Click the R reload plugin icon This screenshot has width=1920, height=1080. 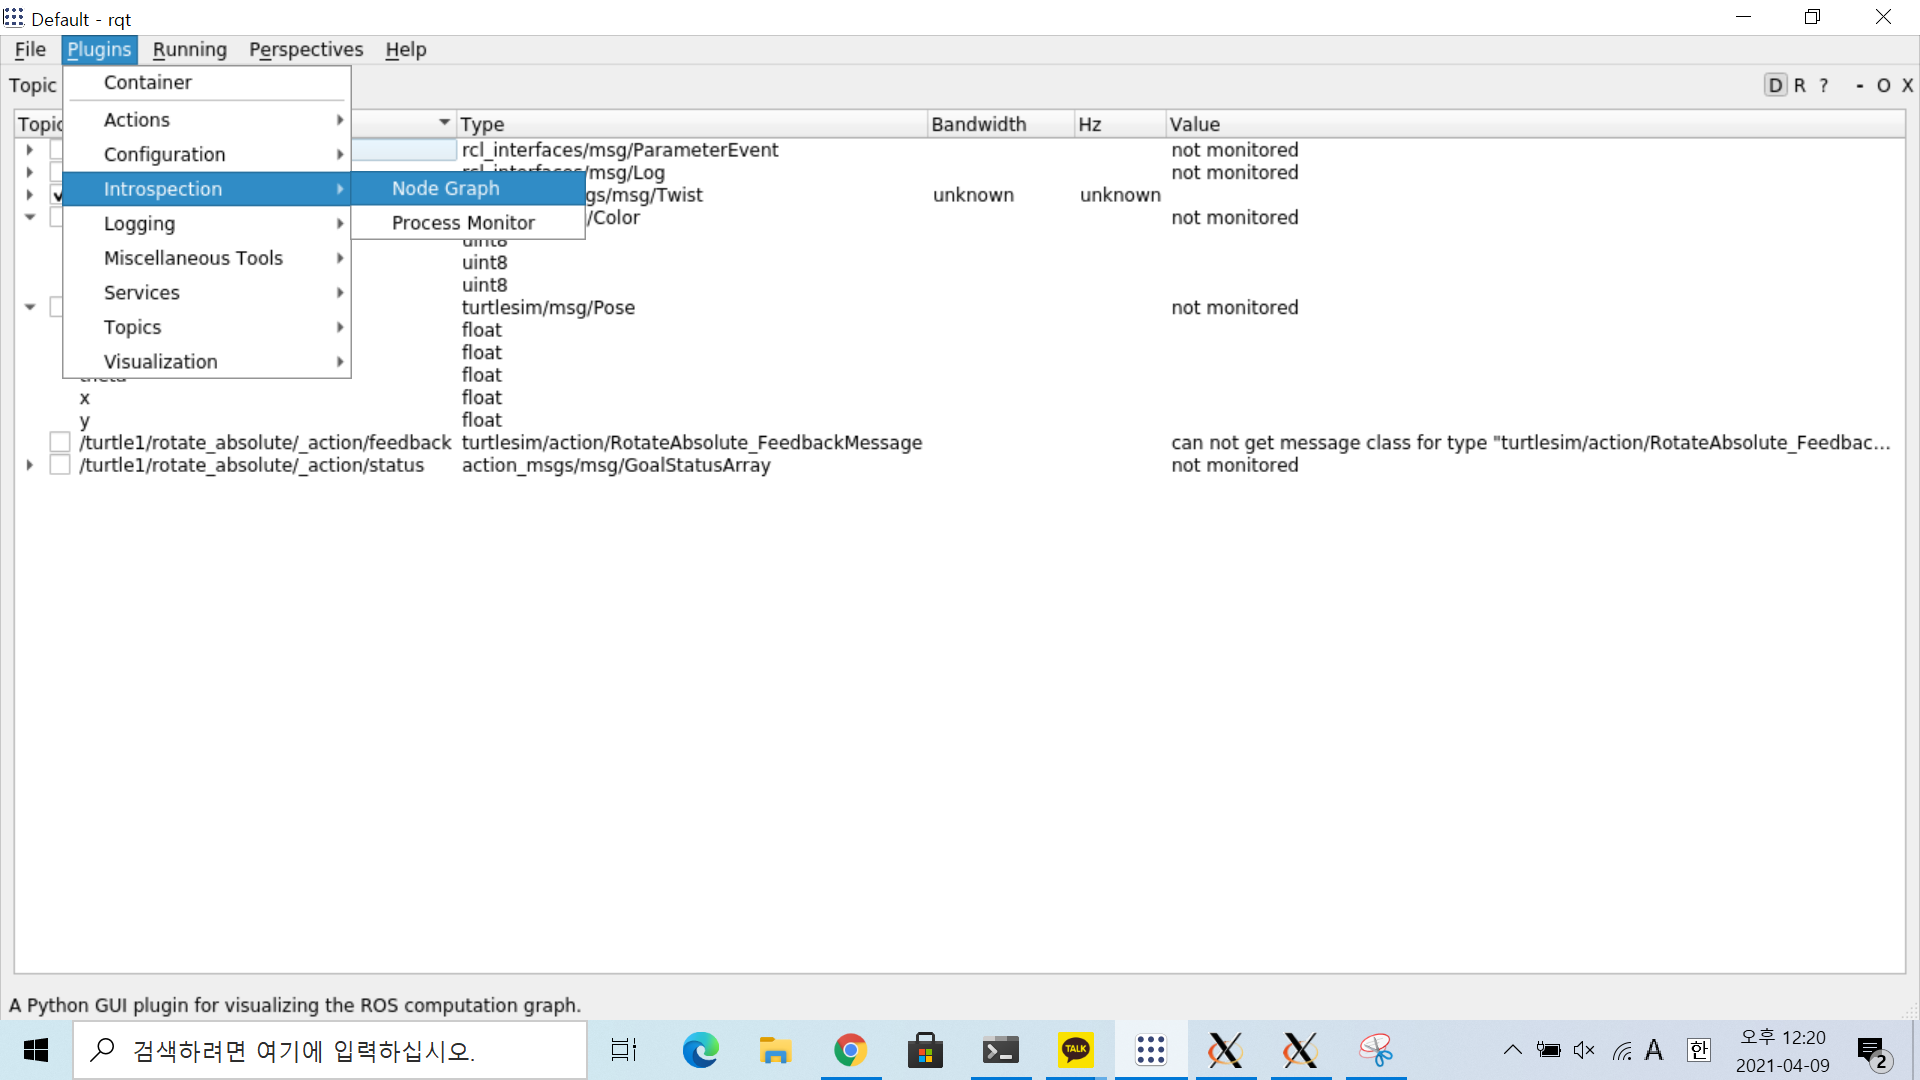coord(1800,85)
